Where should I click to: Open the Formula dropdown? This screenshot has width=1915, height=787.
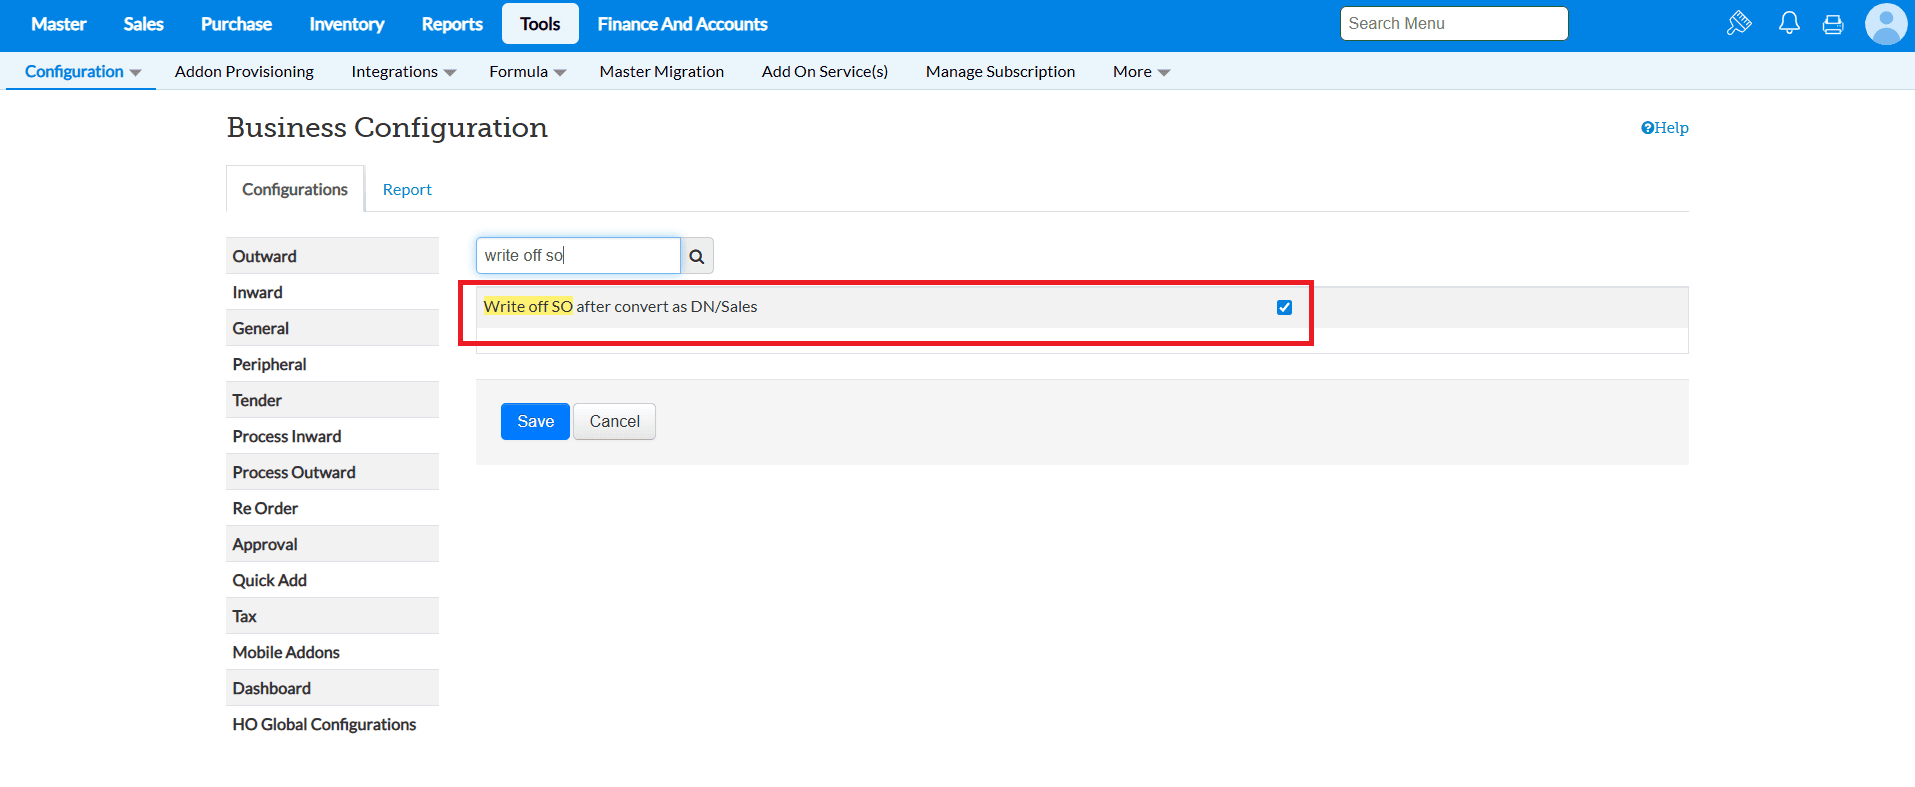point(527,72)
